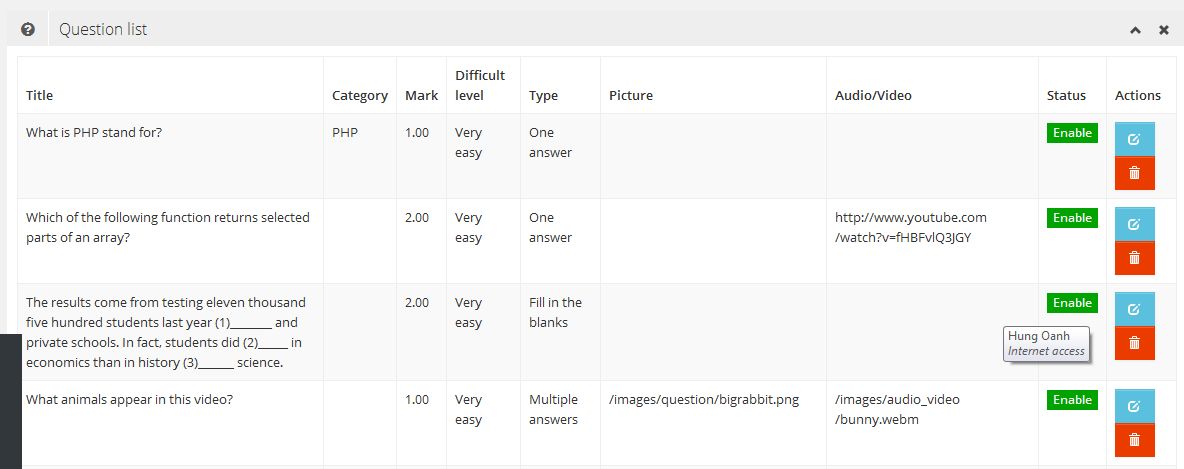This screenshot has height=469, width=1184.
Task: Delete the "What is PHP stand for?" question
Action: point(1134,173)
